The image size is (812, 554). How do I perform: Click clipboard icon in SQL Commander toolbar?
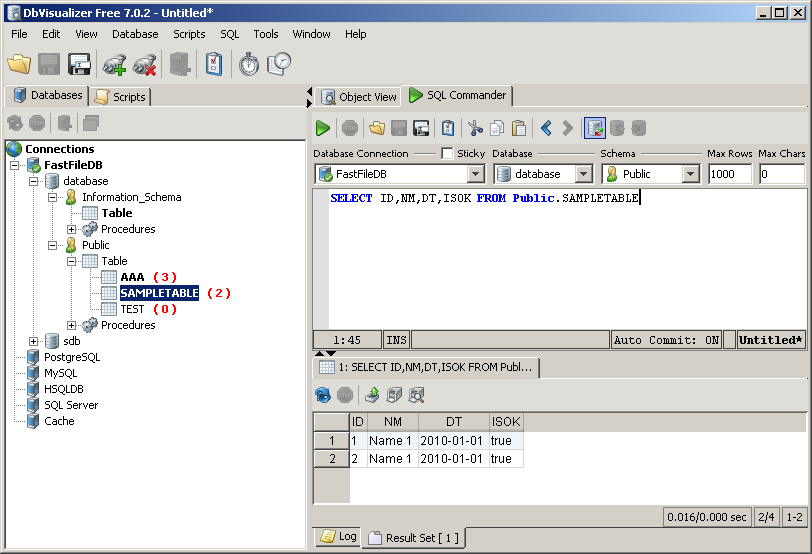[448, 128]
